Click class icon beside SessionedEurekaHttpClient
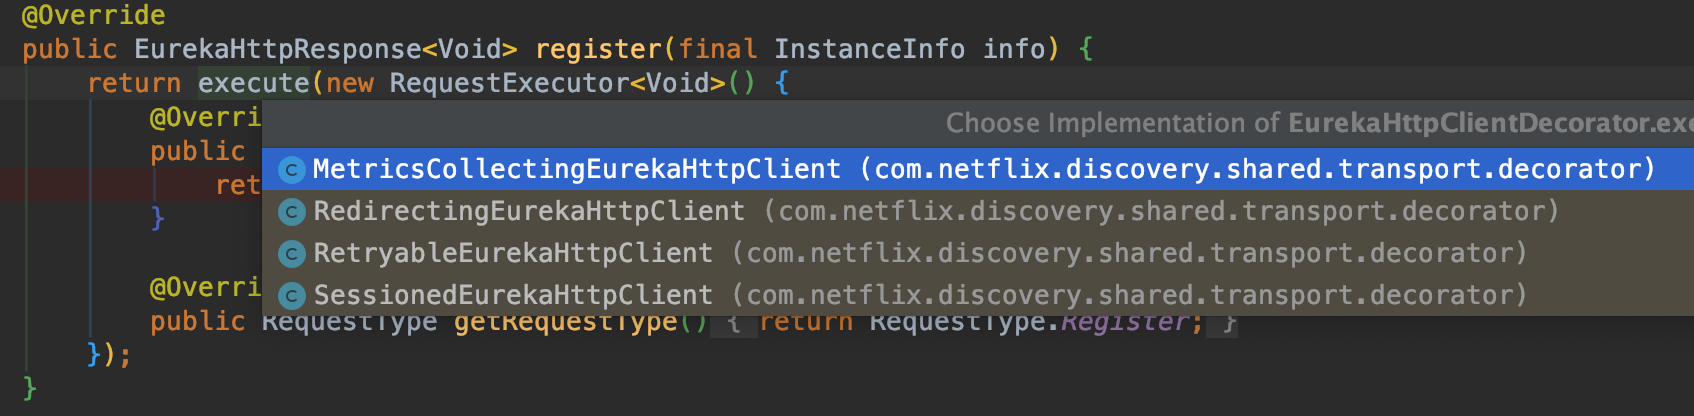The width and height of the screenshot is (1694, 416). pyautogui.click(x=291, y=296)
